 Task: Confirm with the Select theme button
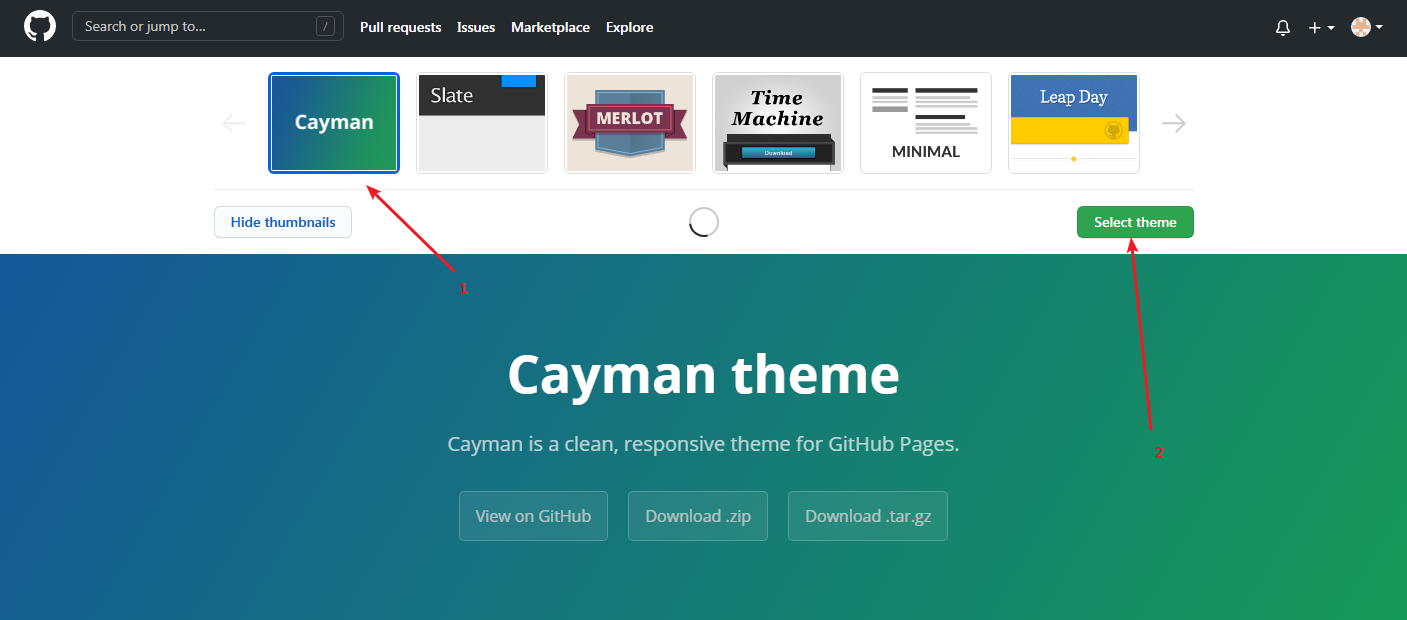click(x=1135, y=222)
